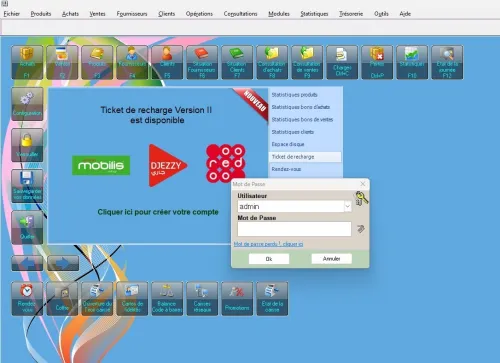Open Consultation de ventes F9 tile

[x=307, y=62]
